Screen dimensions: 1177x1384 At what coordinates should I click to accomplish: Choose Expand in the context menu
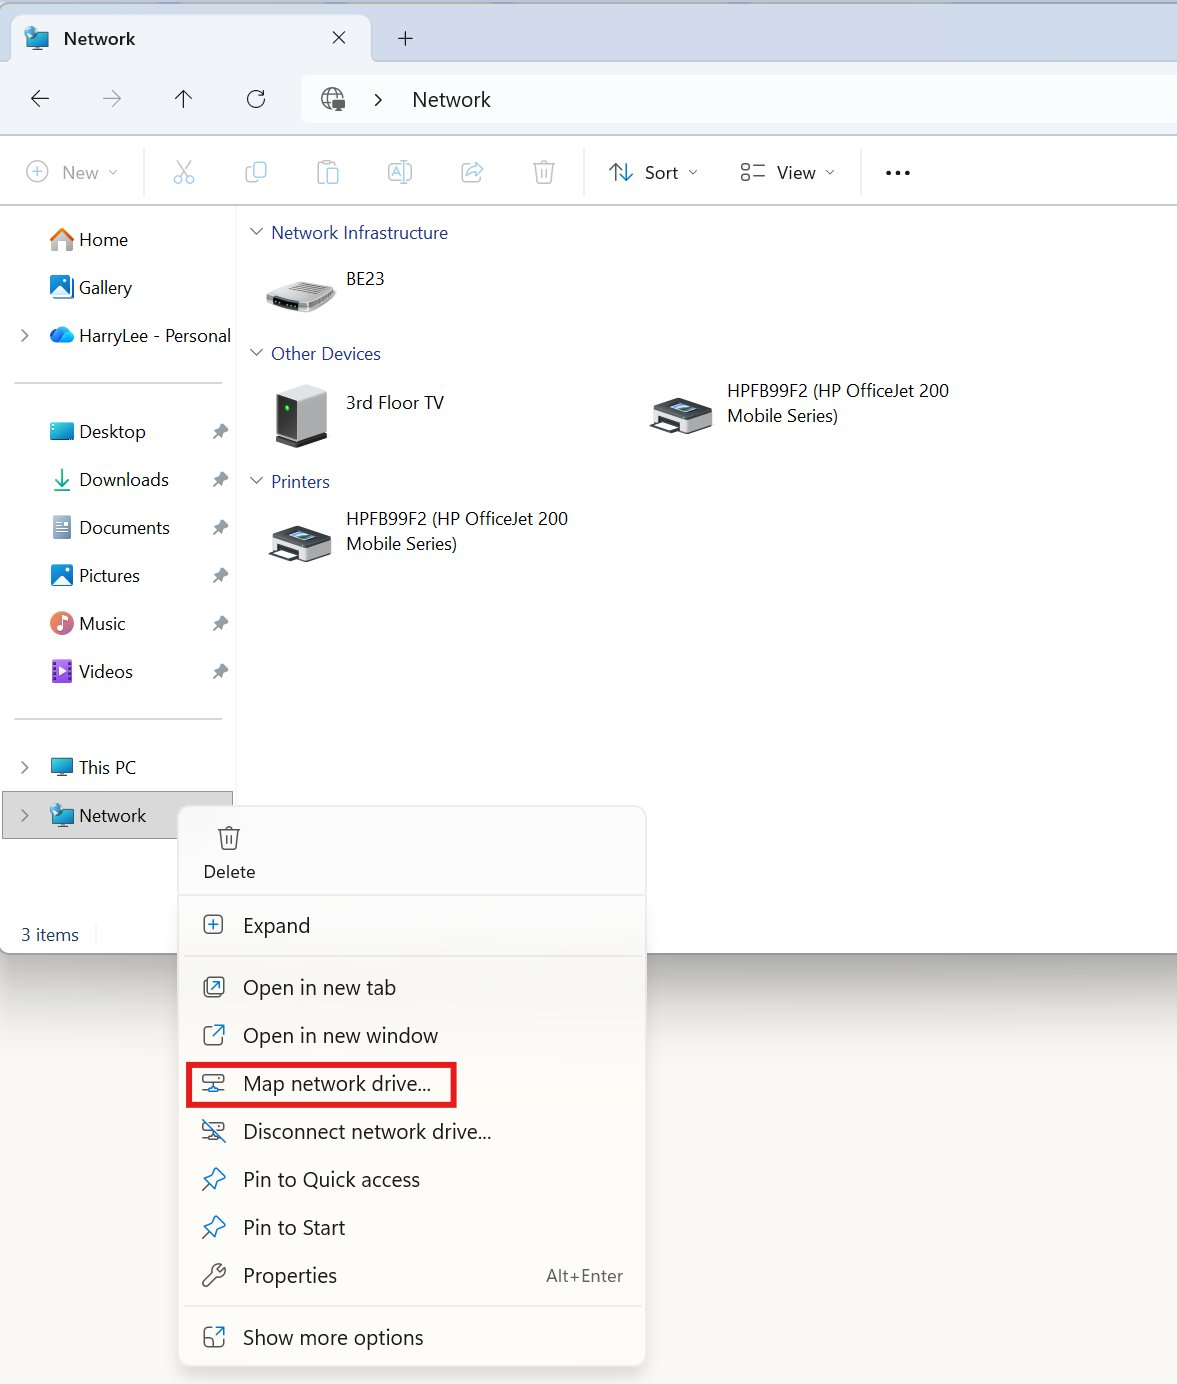pyautogui.click(x=412, y=925)
